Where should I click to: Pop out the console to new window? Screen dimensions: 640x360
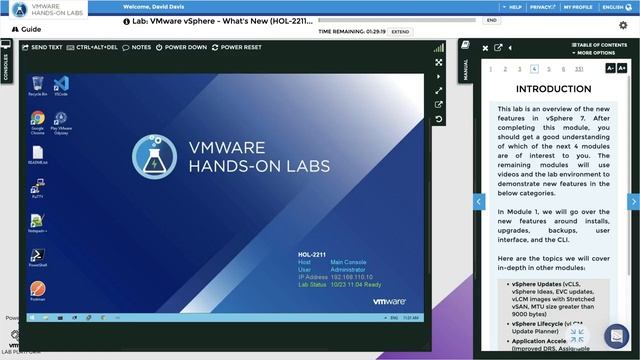439,105
